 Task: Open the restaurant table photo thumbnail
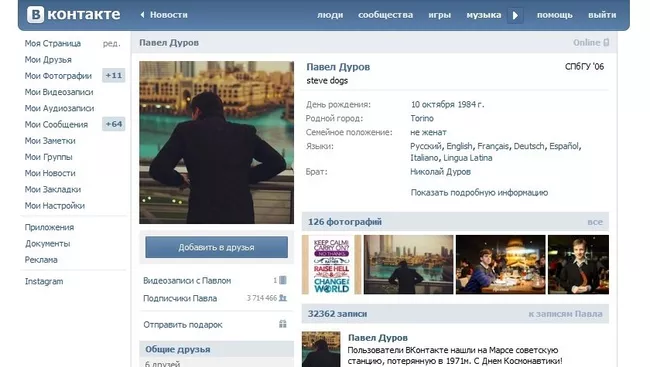pos(501,265)
